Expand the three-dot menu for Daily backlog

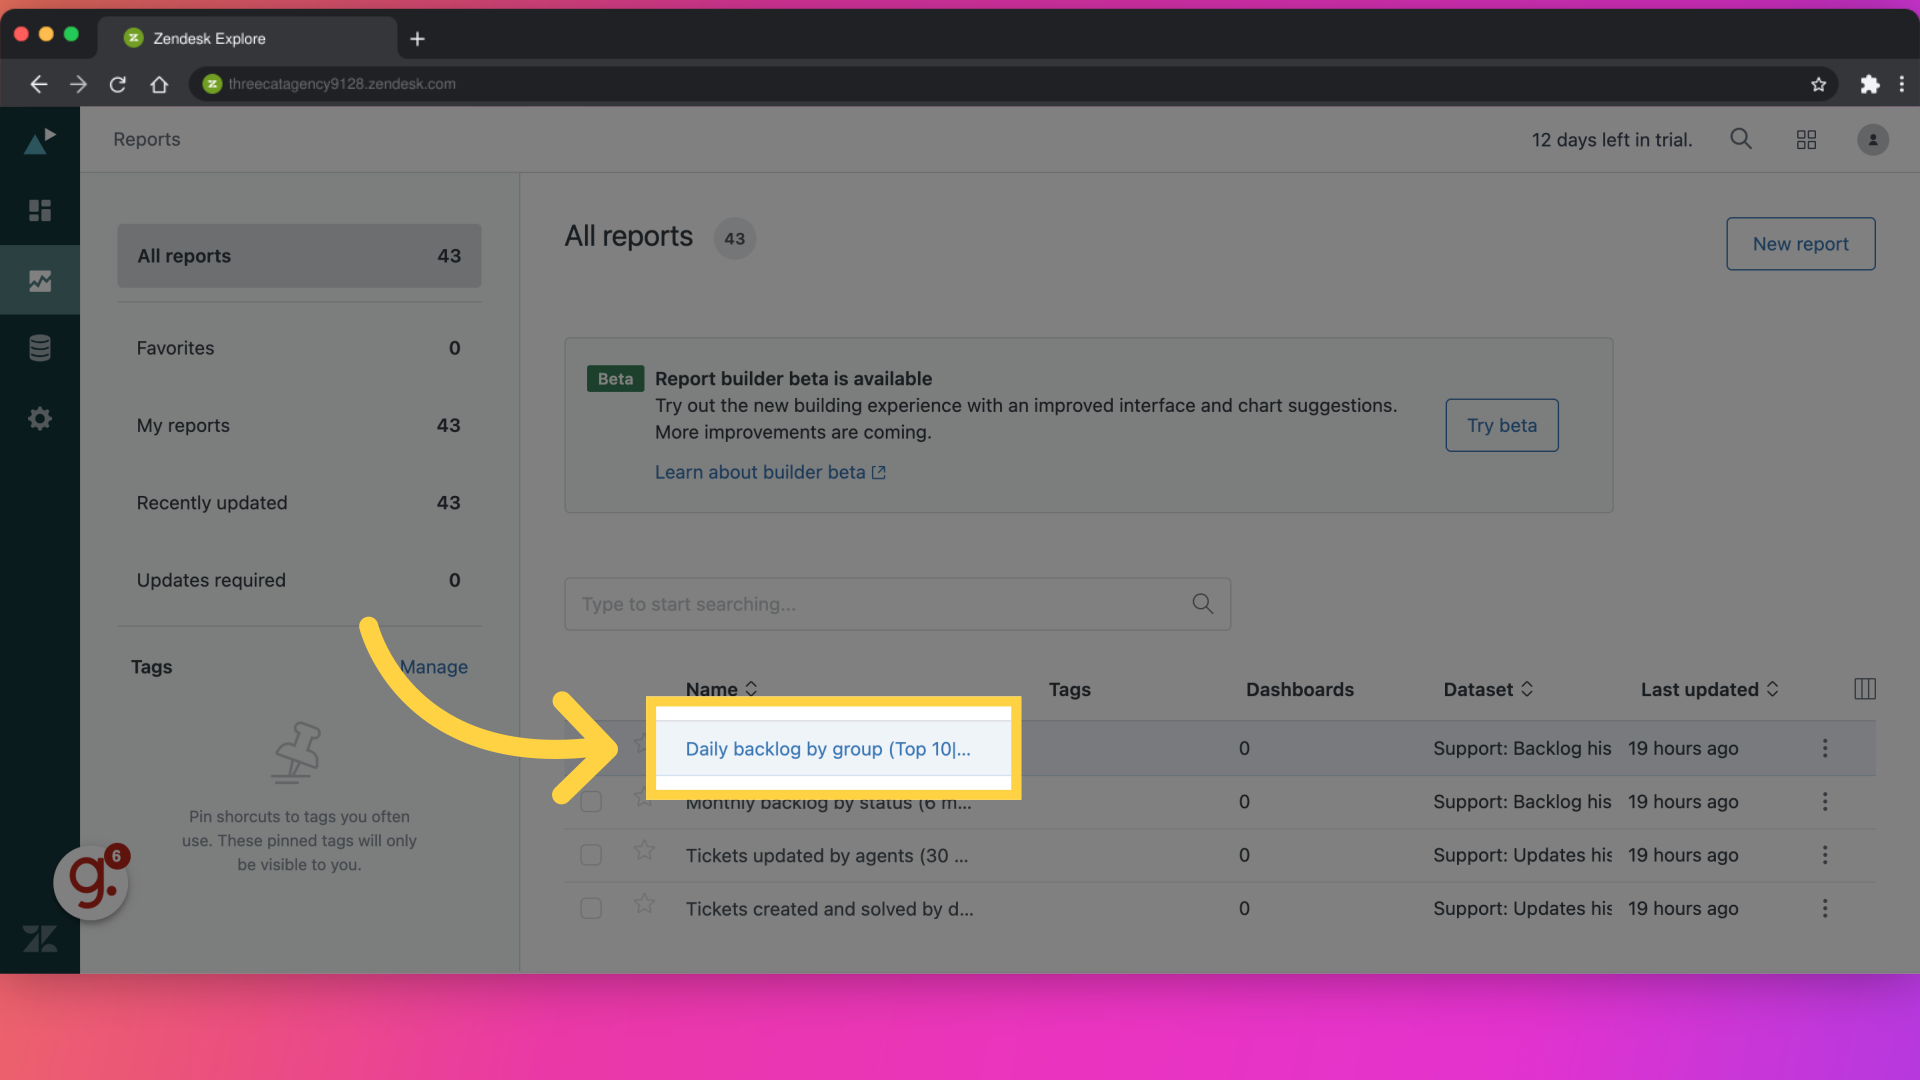[1824, 748]
